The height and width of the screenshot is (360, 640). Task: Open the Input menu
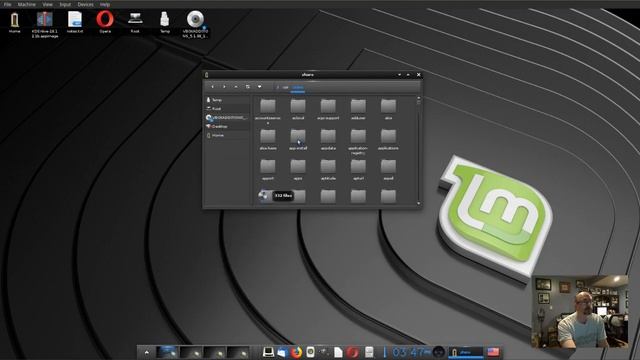(65, 4)
